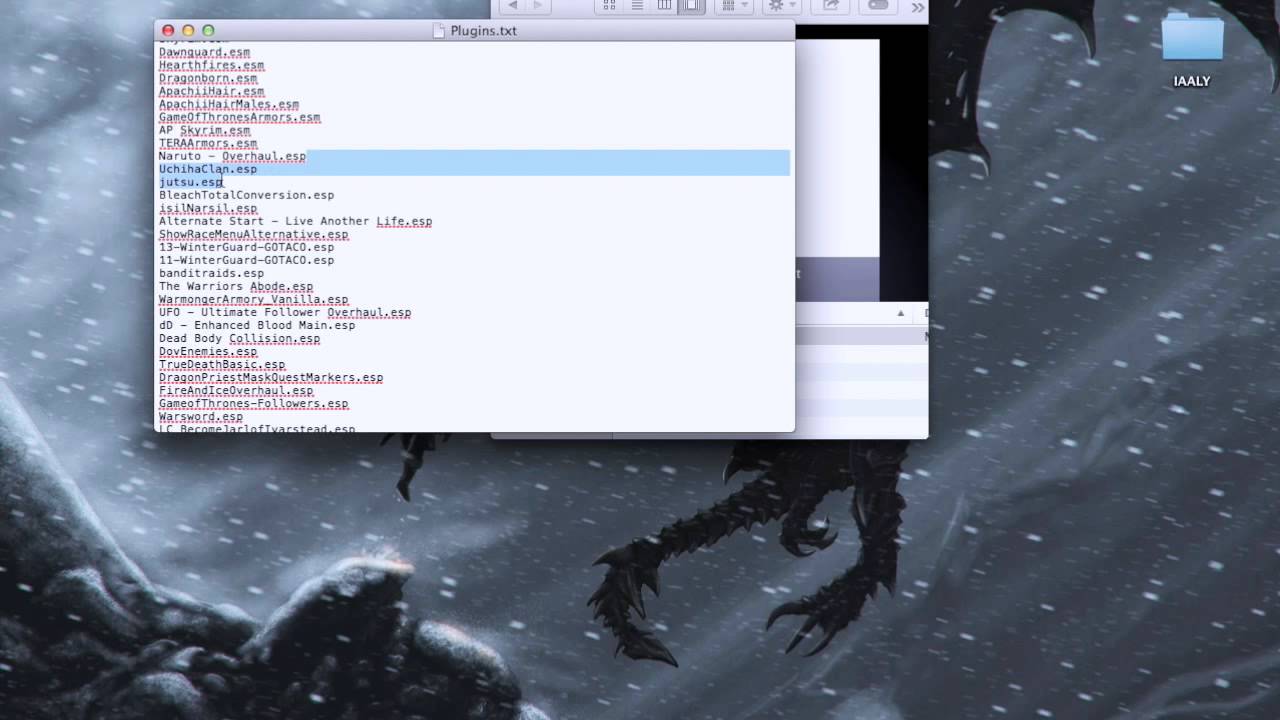This screenshot has height=720, width=1280.
Task: Click the line Alternate Start - Live Another Life.esp
Action: [295, 221]
